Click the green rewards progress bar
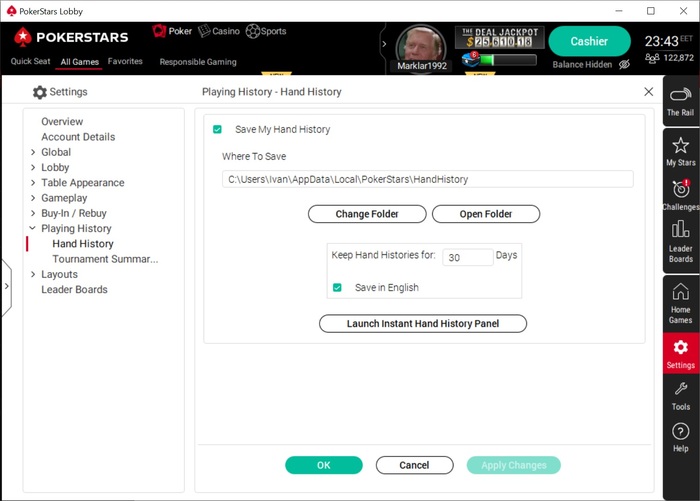Screen dimensions: 700x501 click(x=508, y=60)
